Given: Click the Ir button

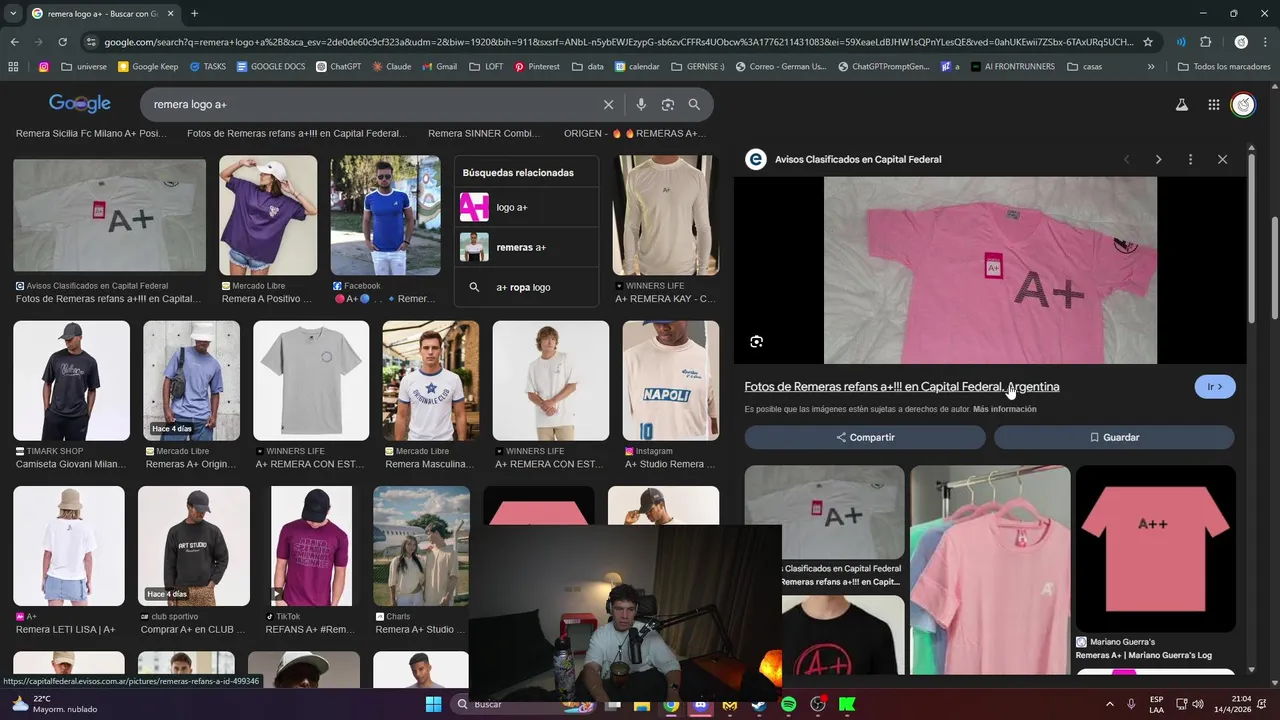Looking at the screenshot, I should click(1215, 387).
